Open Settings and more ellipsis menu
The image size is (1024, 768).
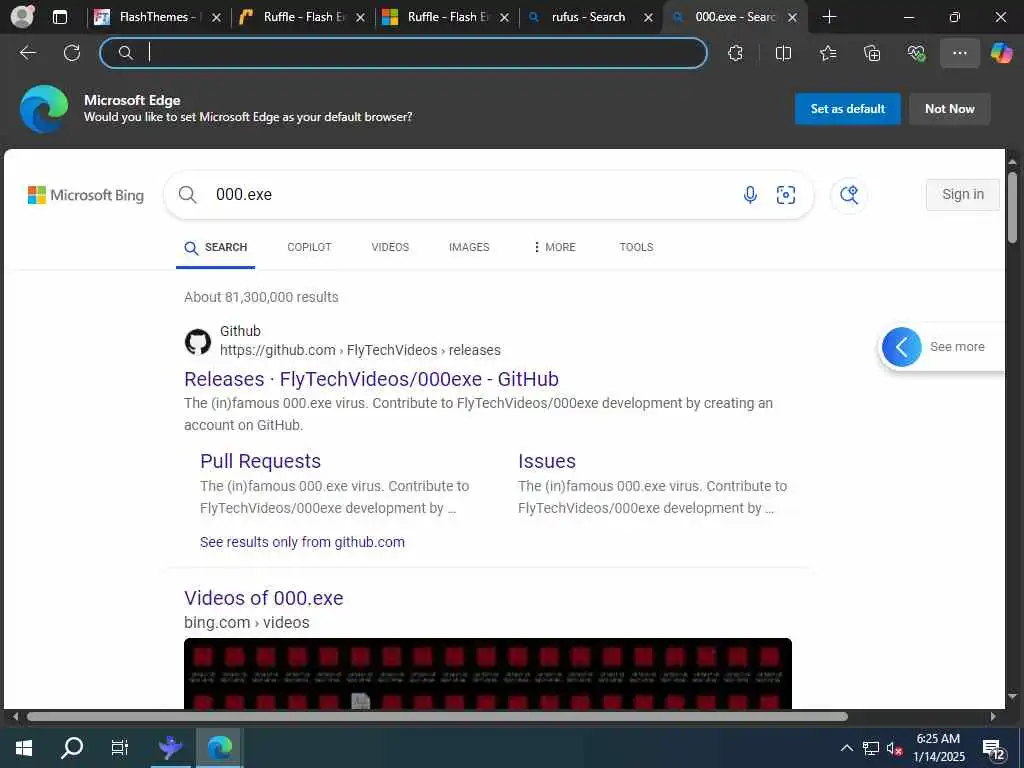click(959, 54)
